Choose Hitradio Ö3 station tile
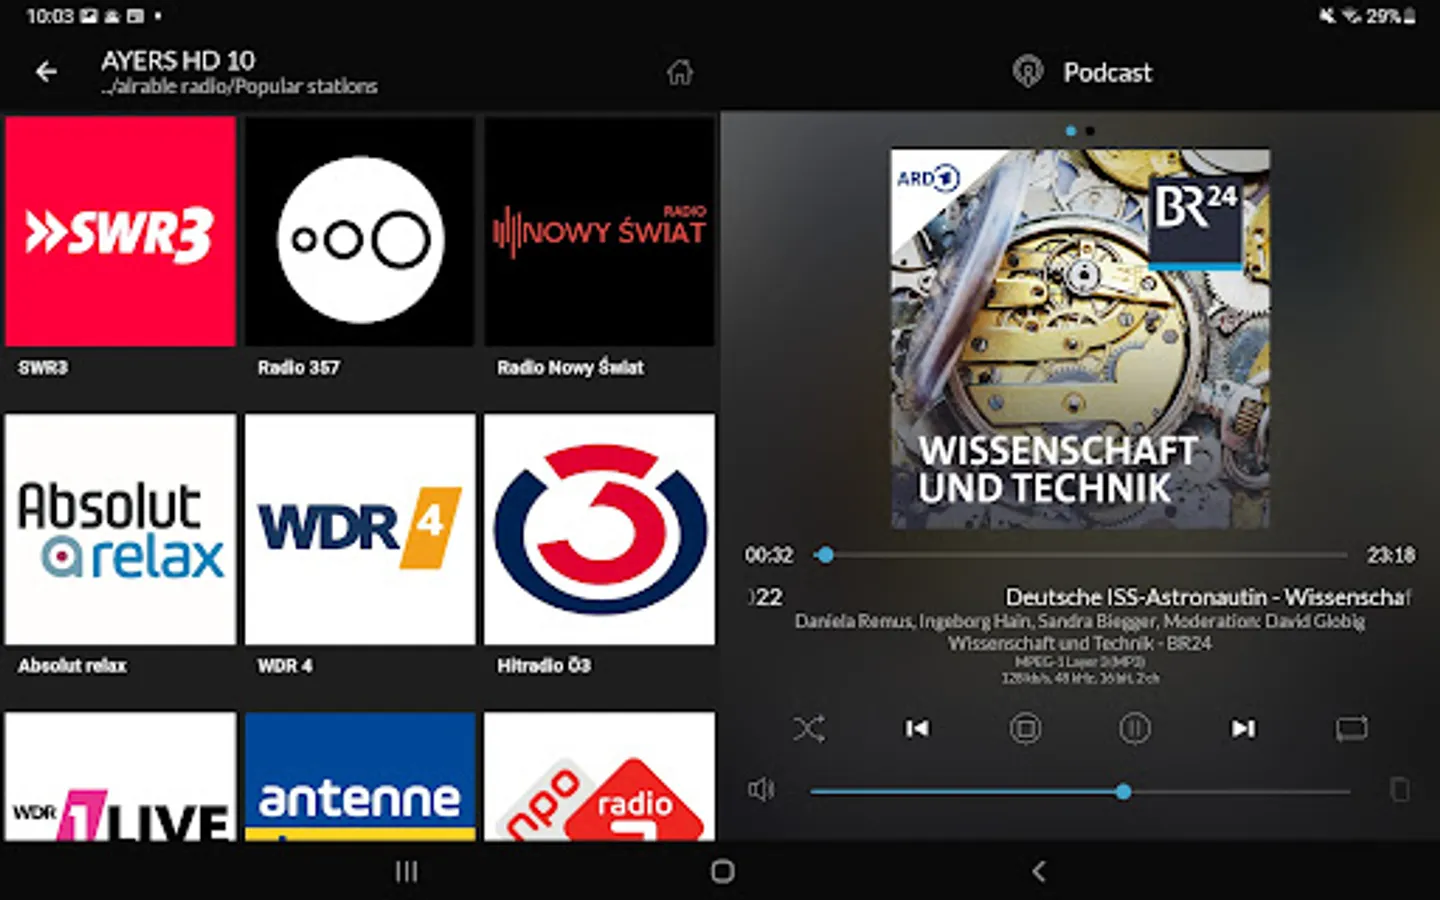1440x900 pixels. coord(600,529)
